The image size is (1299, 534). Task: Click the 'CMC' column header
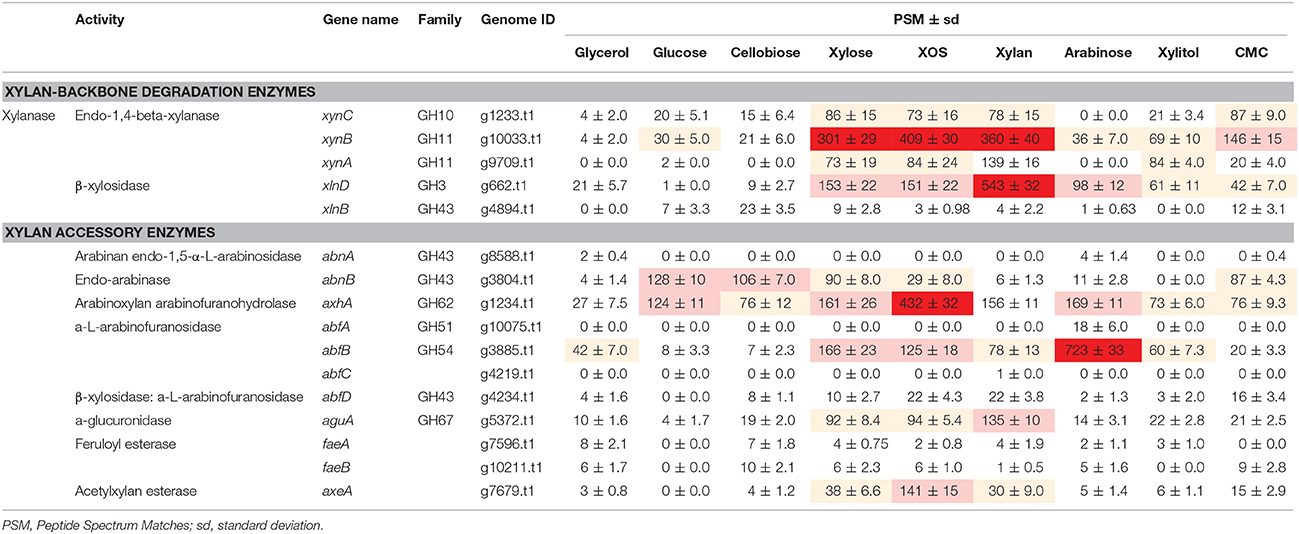(x=1251, y=52)
